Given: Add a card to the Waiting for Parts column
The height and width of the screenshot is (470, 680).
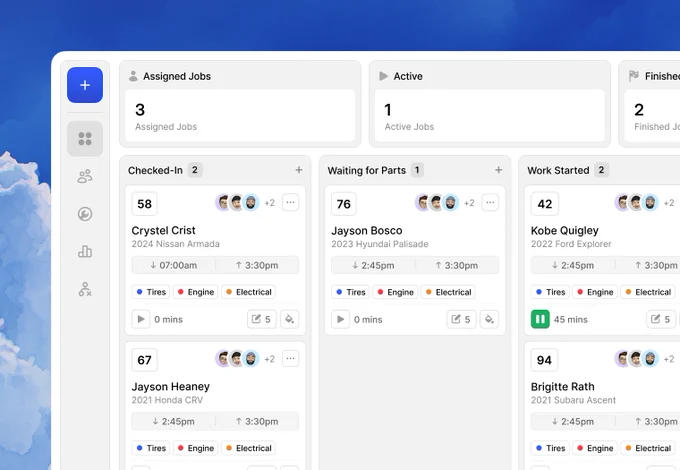Looking at the screenshot, I should click(499, 170).
